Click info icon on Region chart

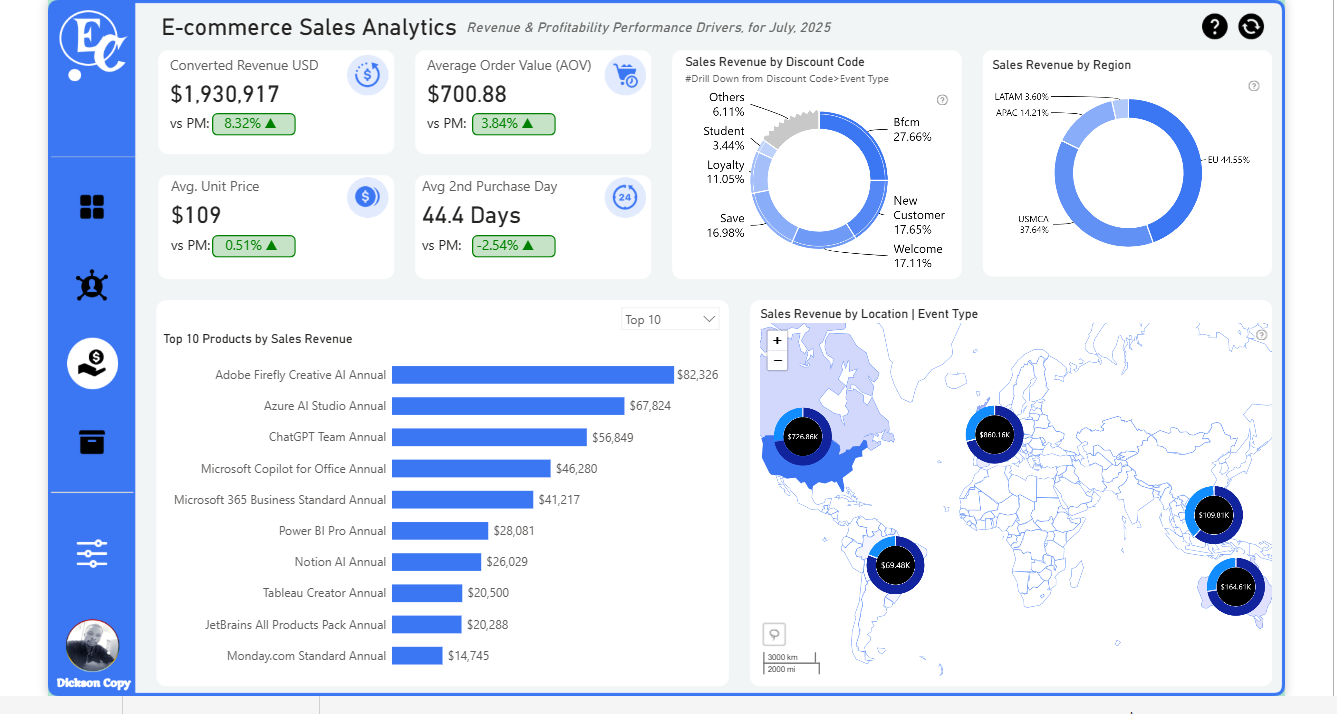(1254, 86)
